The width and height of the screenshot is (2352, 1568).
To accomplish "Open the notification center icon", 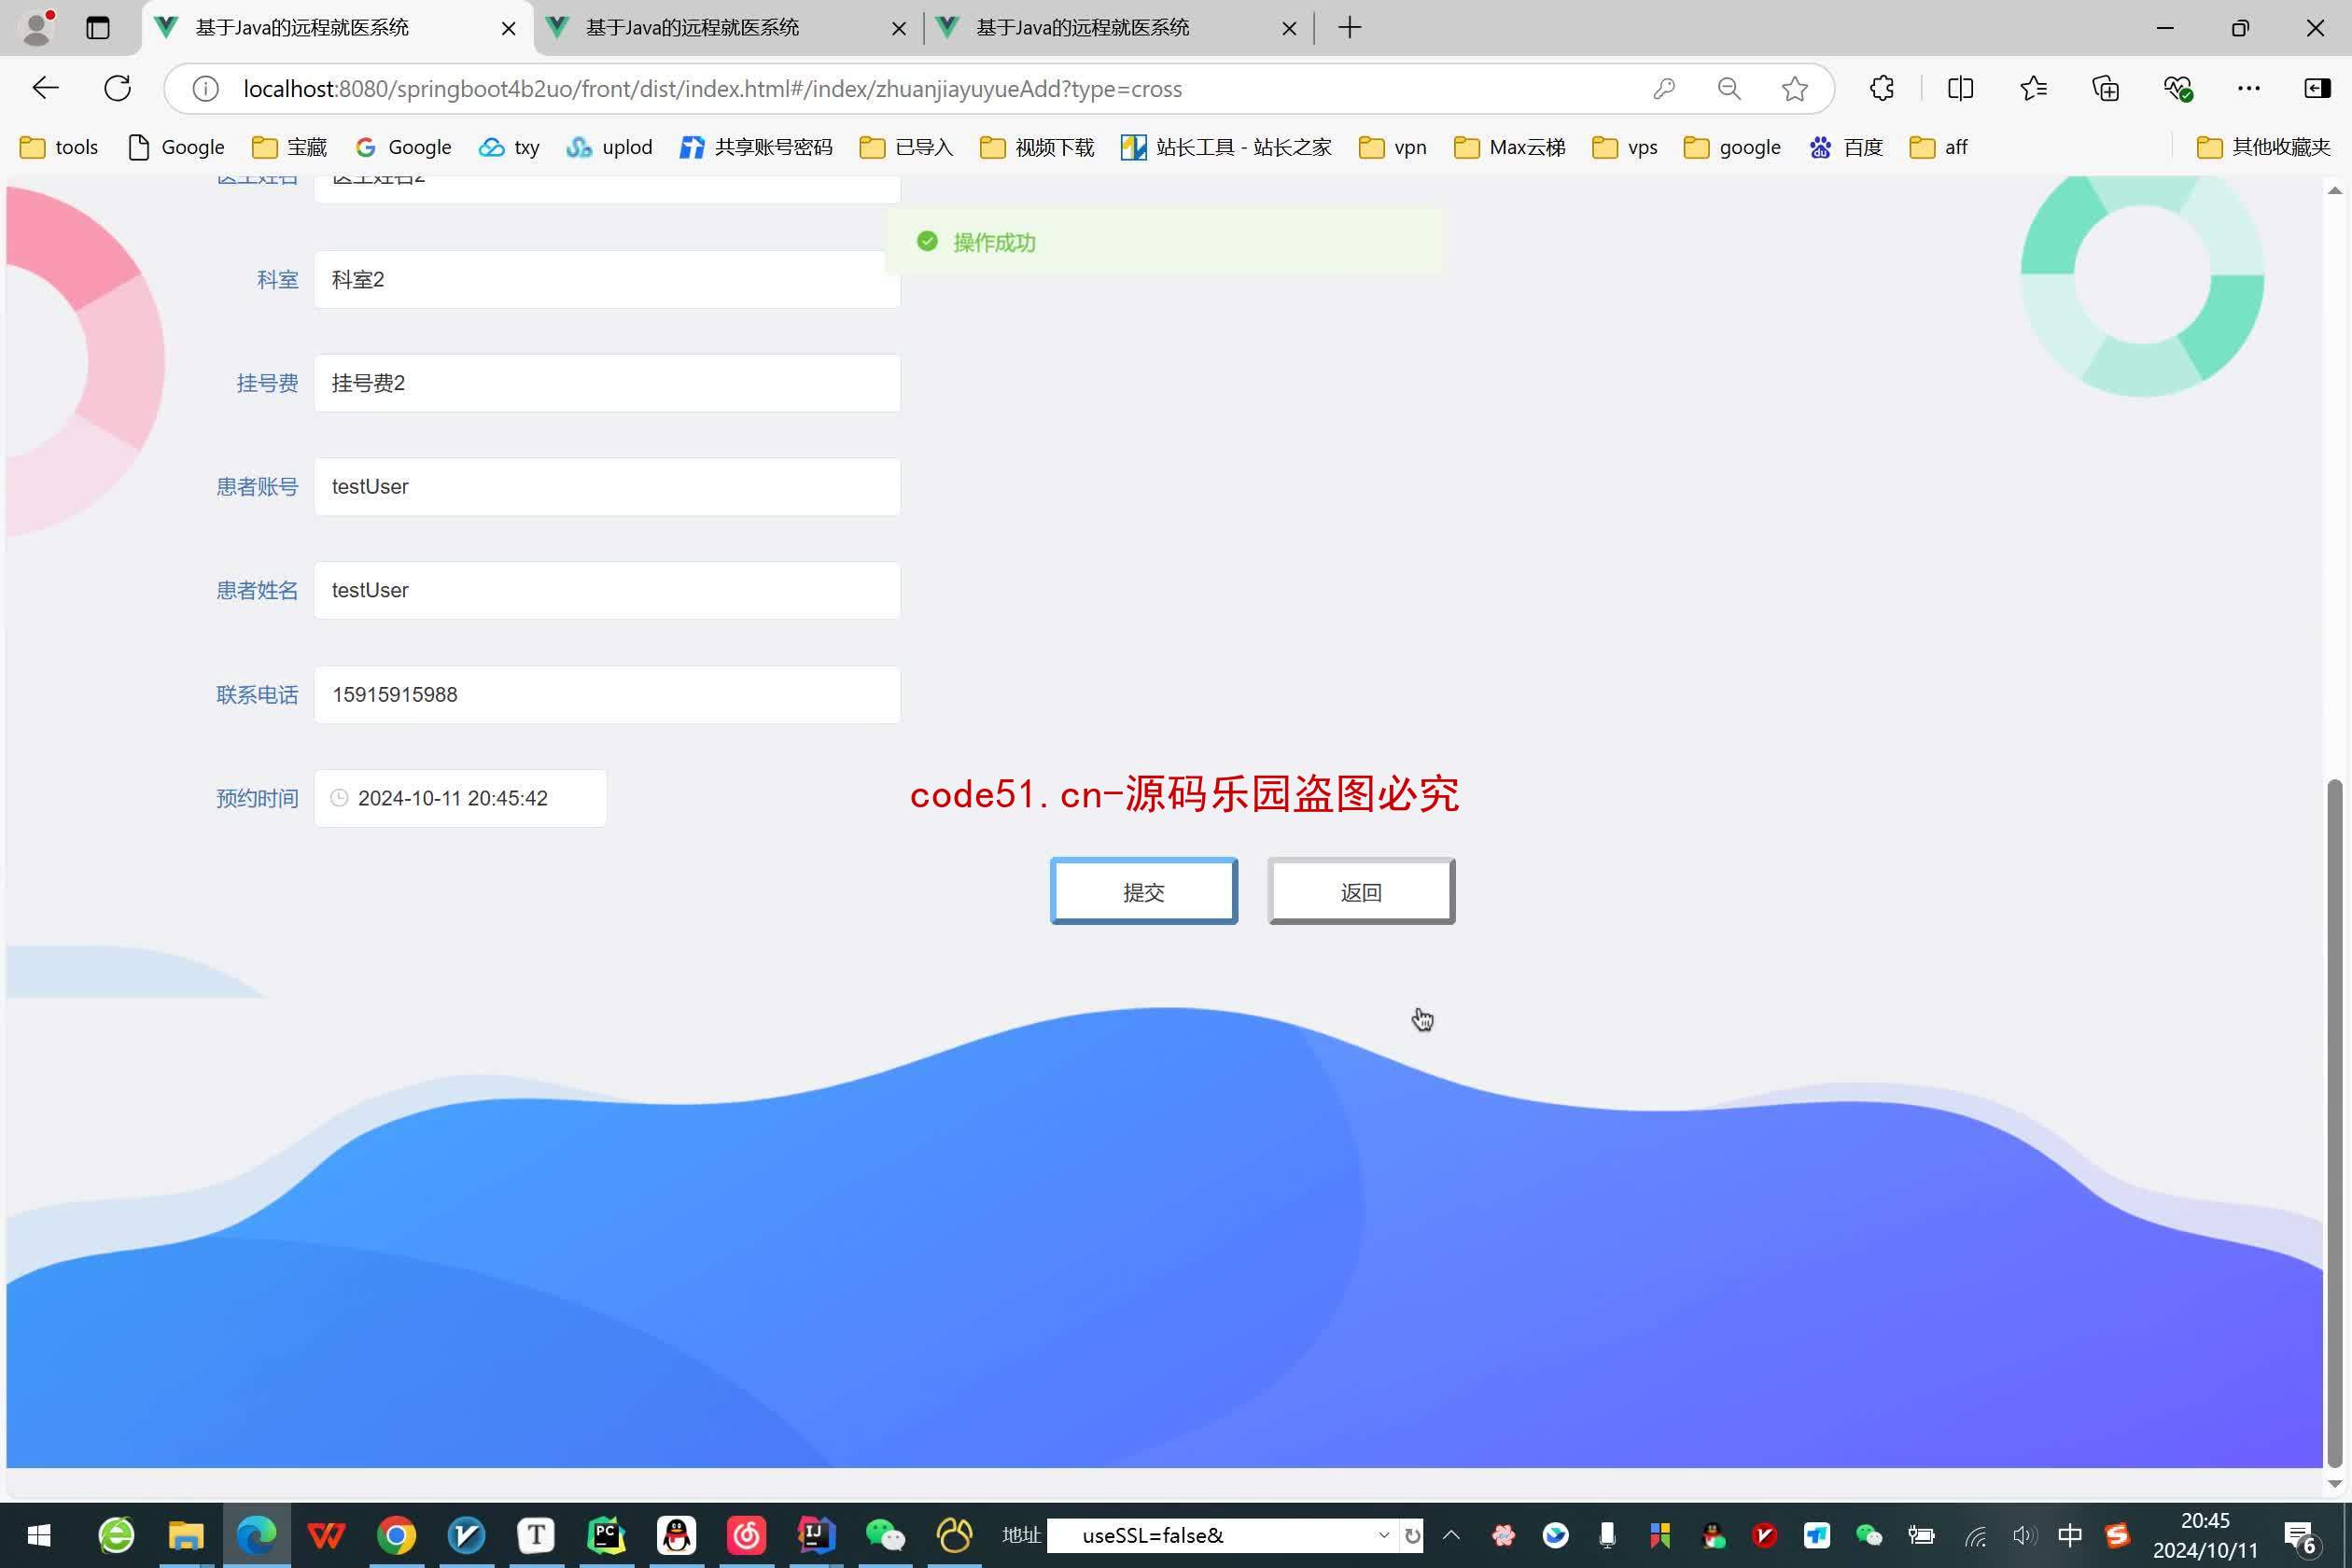I will click(x=2300, y=1536).
